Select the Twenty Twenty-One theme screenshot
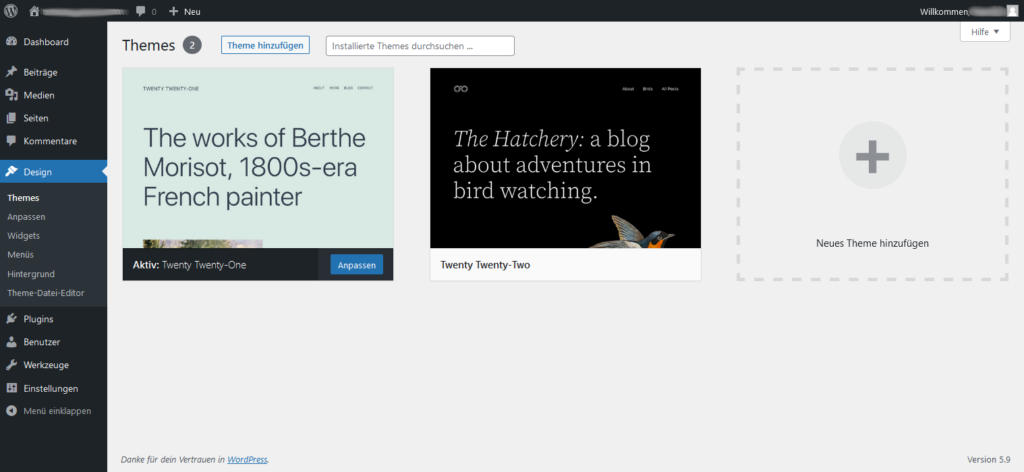Screen dimensions: 1024x472 258,158
